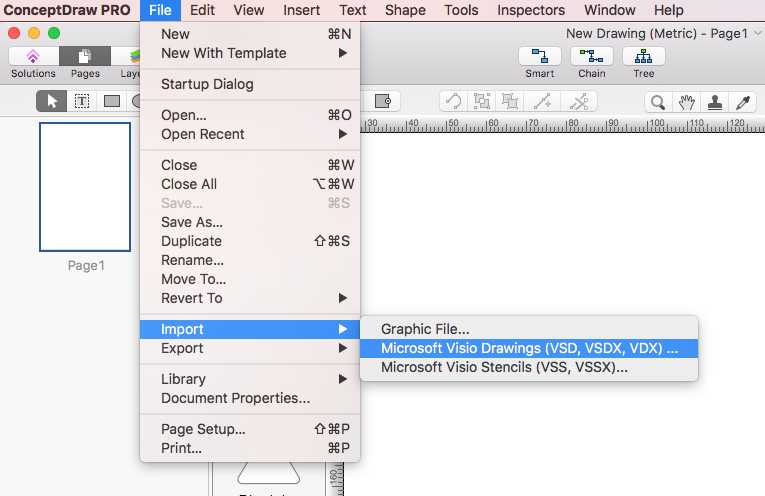The height and width of the screenshot is (496, 765).
Task: Click the File menu title
Action: click(x=161, y=10)
